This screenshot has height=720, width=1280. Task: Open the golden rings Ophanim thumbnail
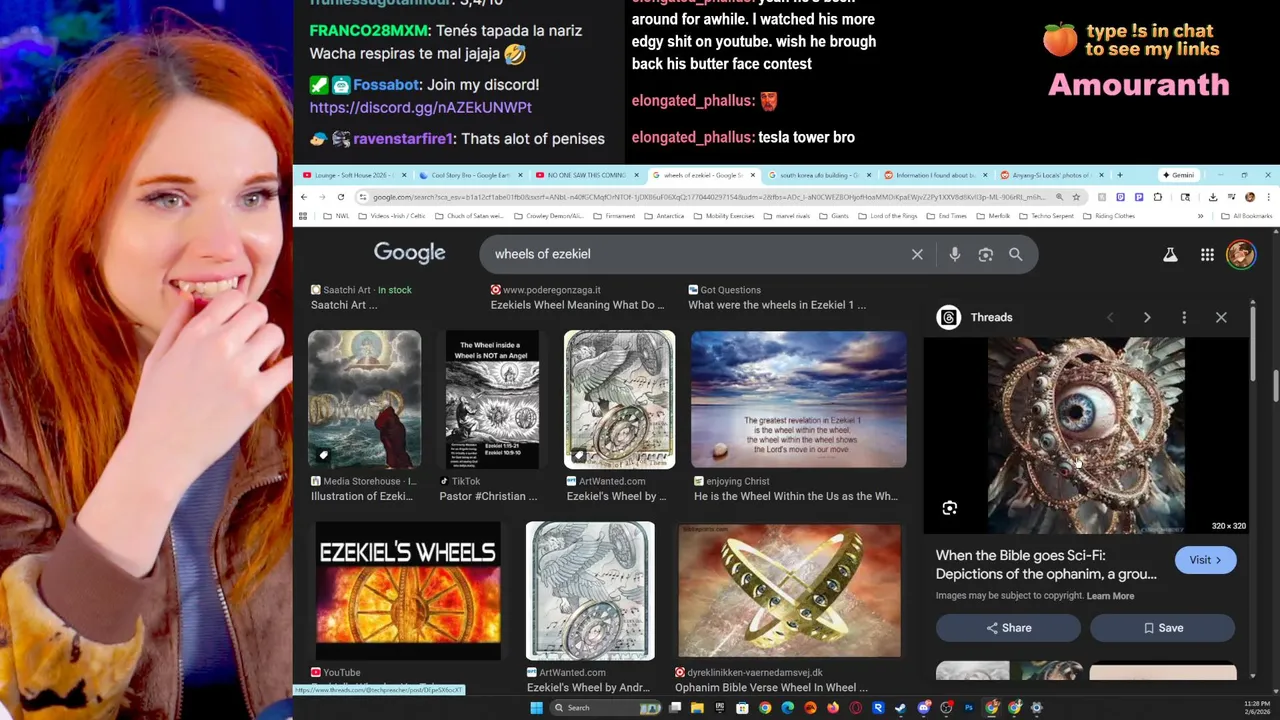[x=789, y=590]
